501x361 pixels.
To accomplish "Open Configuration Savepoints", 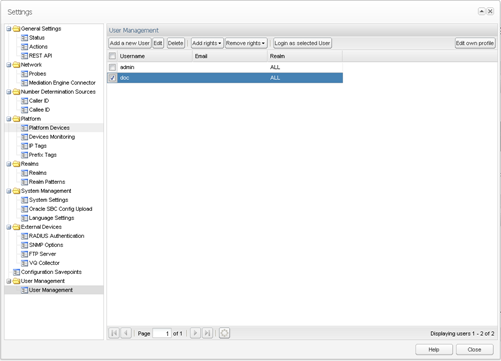I will (x=51, y=272).
